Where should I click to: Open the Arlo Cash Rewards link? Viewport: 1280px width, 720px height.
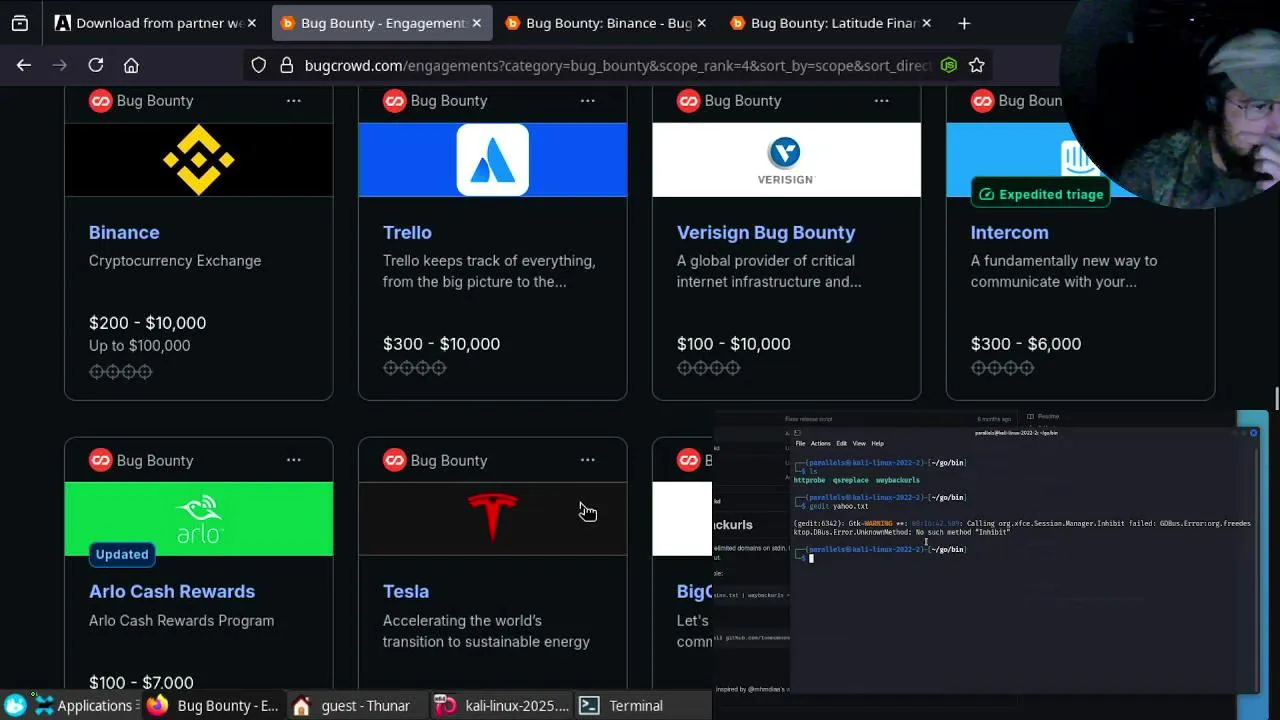point(172,591)
